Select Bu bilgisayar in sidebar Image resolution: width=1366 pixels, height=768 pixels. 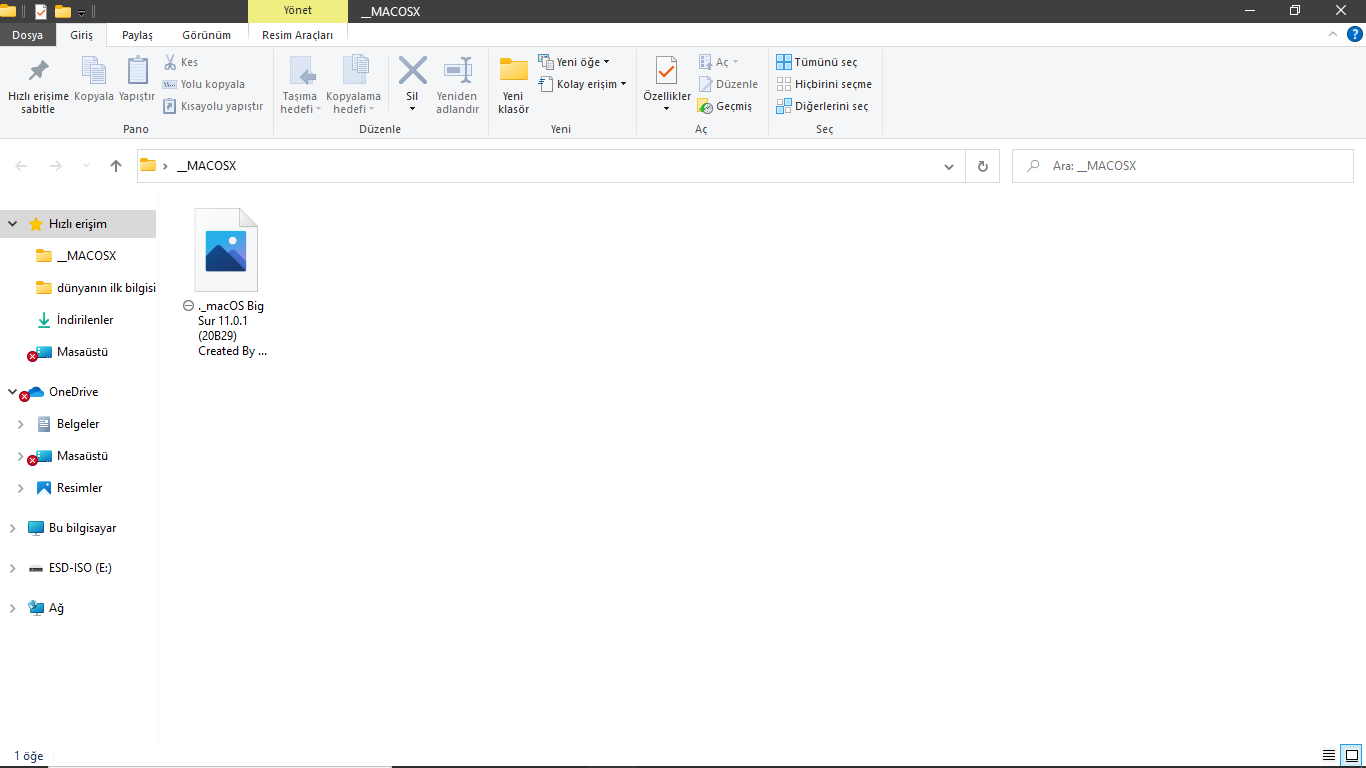pos(82,528)
